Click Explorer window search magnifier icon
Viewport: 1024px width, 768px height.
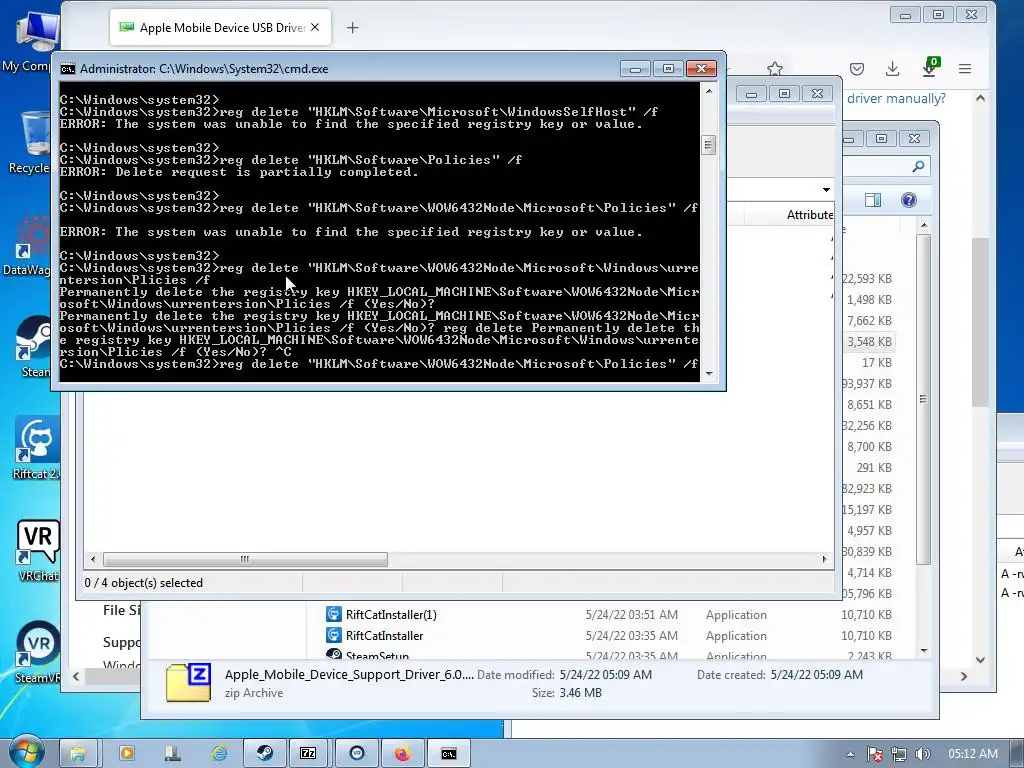pyautogui.click(x=918, y=167)
